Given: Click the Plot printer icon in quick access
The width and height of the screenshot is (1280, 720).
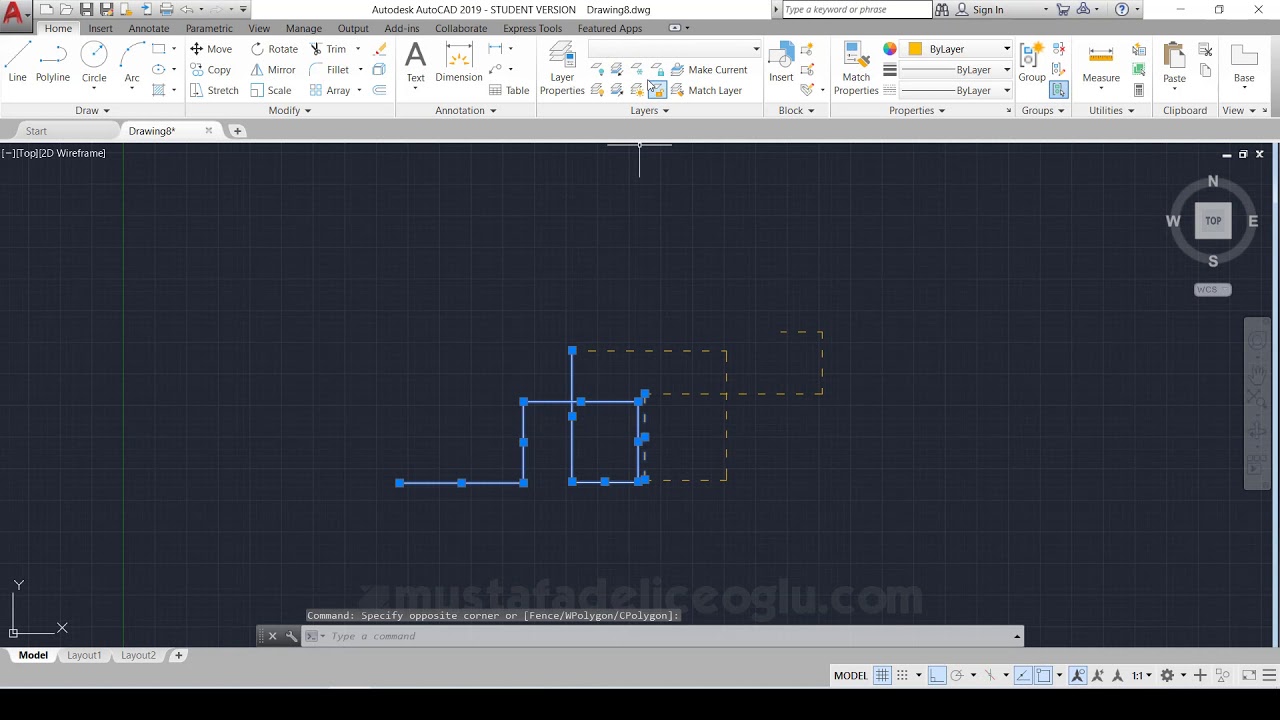Looking at the screenshot, I should pos(164,9).
